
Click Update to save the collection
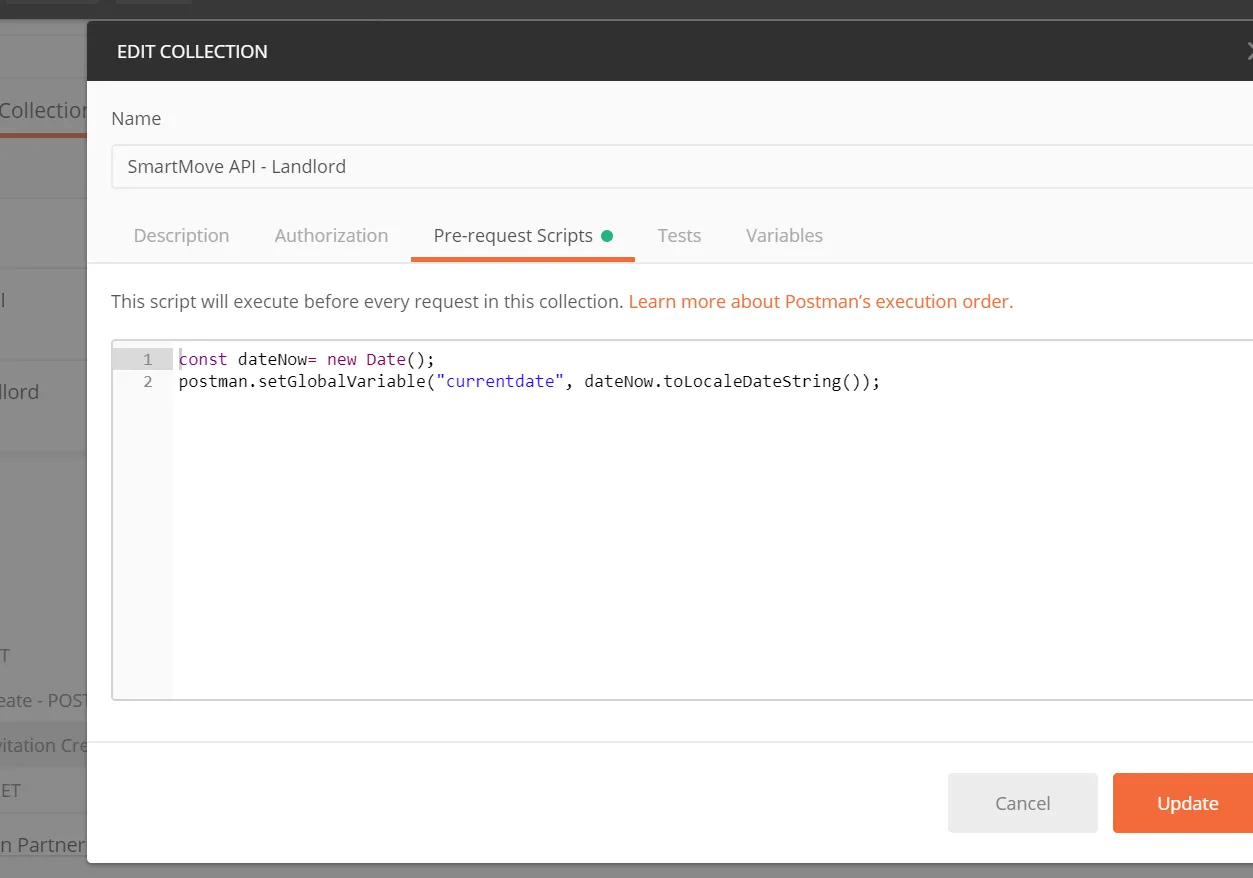point(1186,803)
